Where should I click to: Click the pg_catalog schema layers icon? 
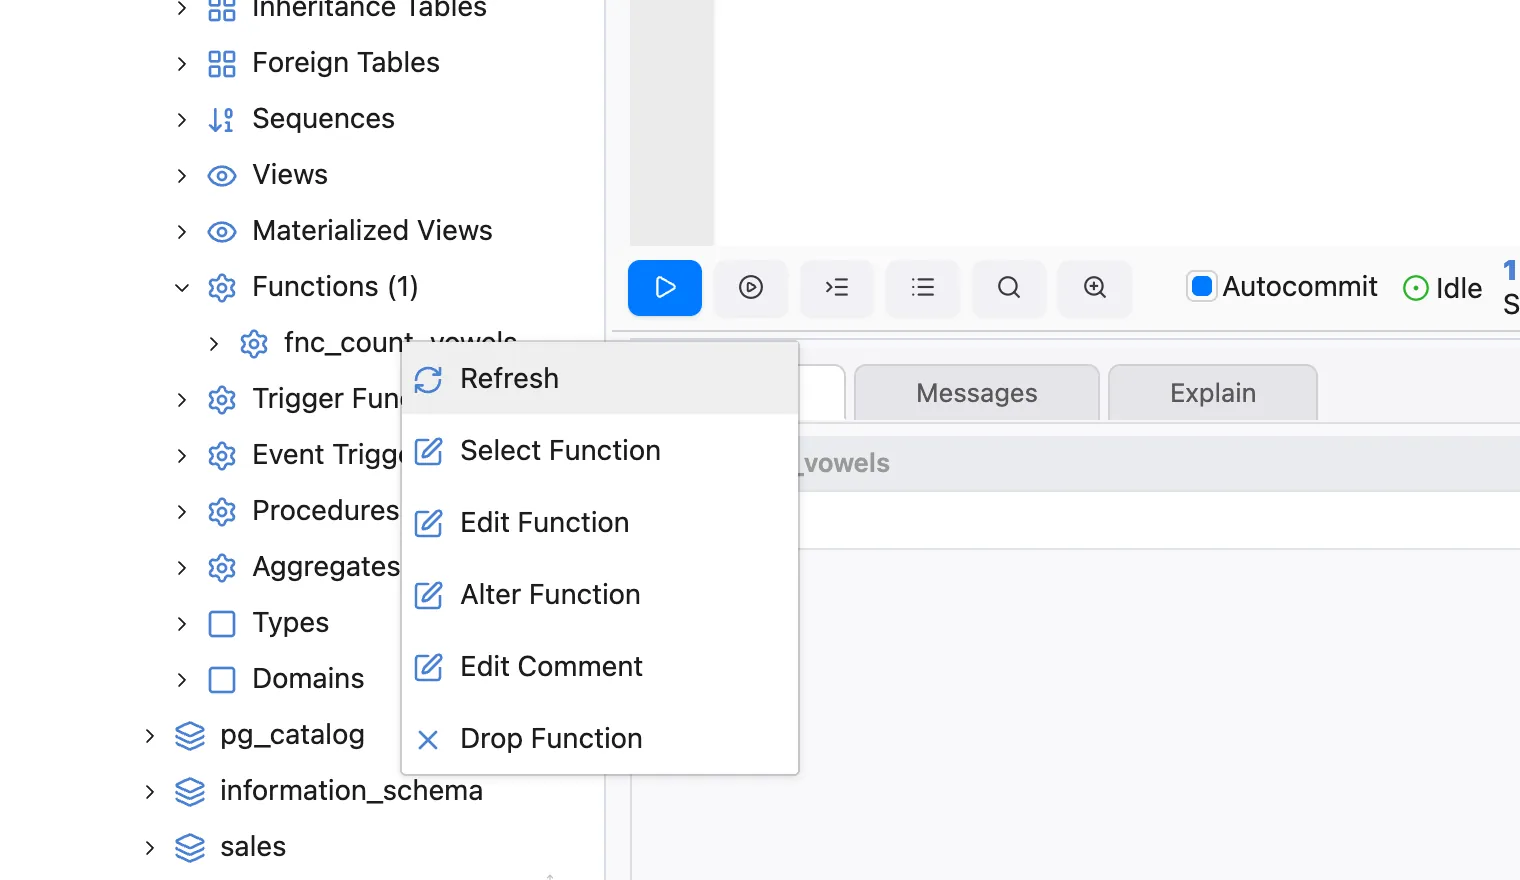(x=189, y=736)
